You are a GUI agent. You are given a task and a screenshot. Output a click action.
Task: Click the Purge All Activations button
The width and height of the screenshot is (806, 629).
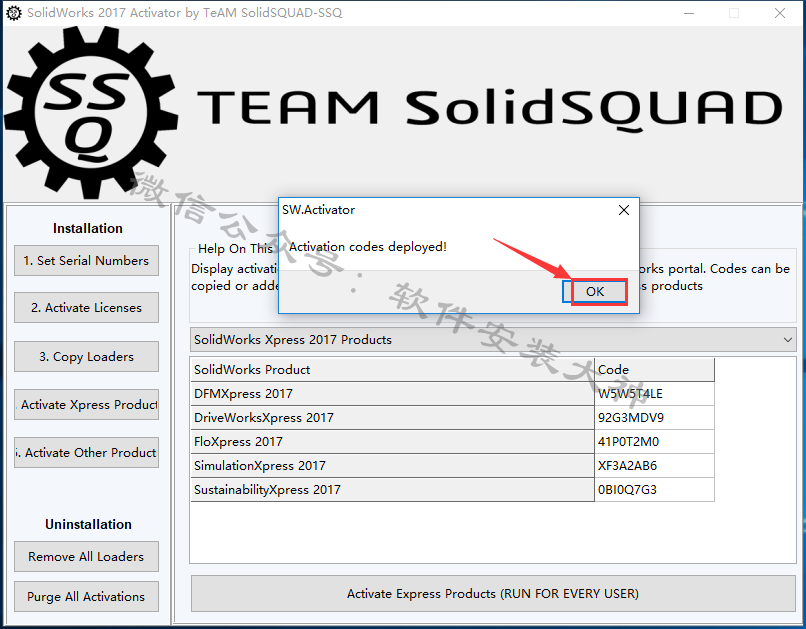[86, 597]
